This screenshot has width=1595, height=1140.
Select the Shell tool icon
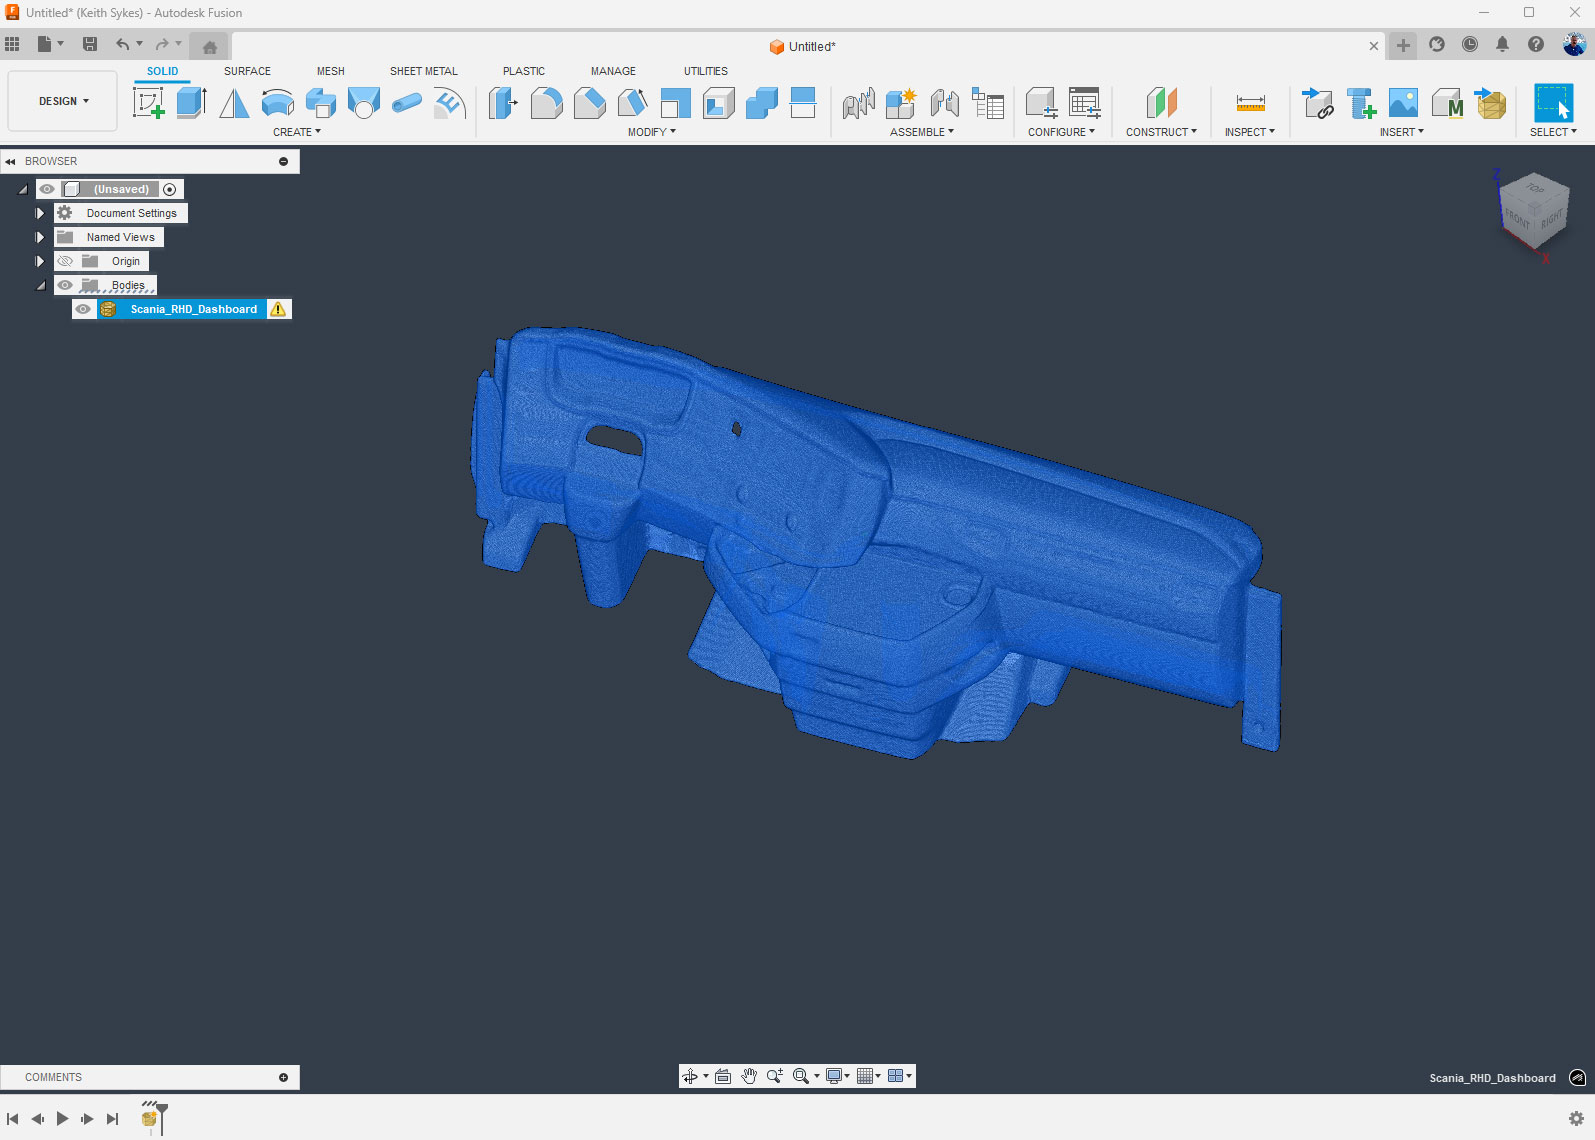click(718, 103)
